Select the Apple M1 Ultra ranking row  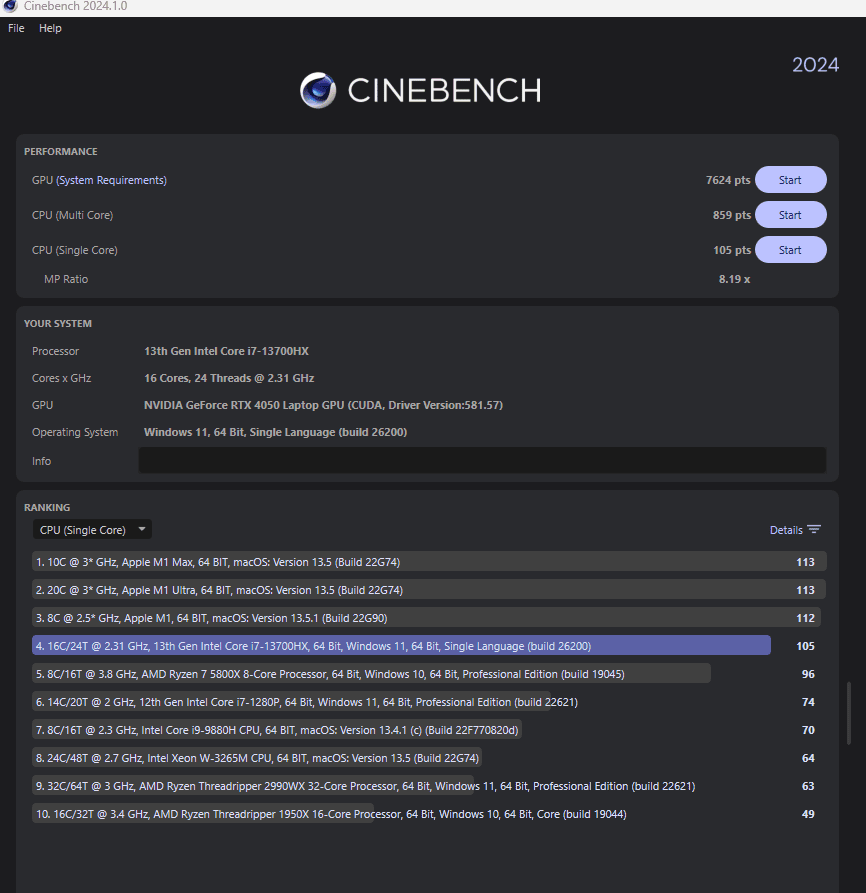click(429, 590)
